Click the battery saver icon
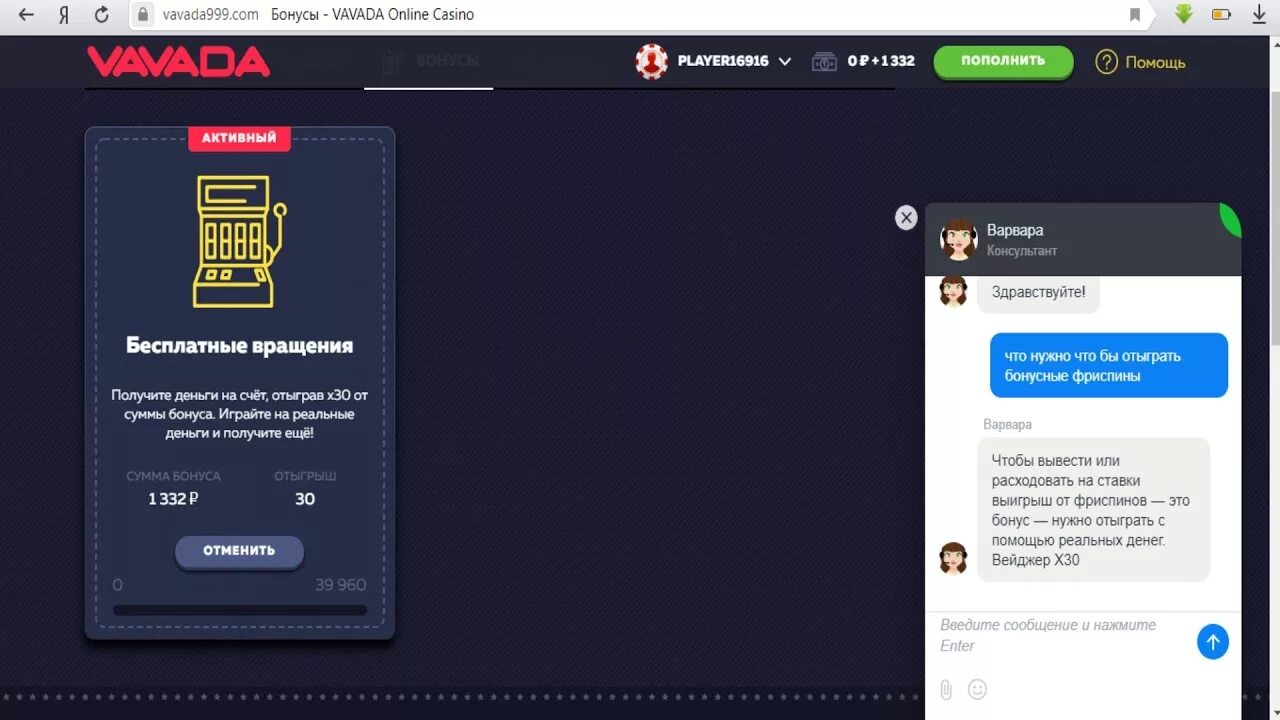The image size is (1280, 720). point(1221,15)
